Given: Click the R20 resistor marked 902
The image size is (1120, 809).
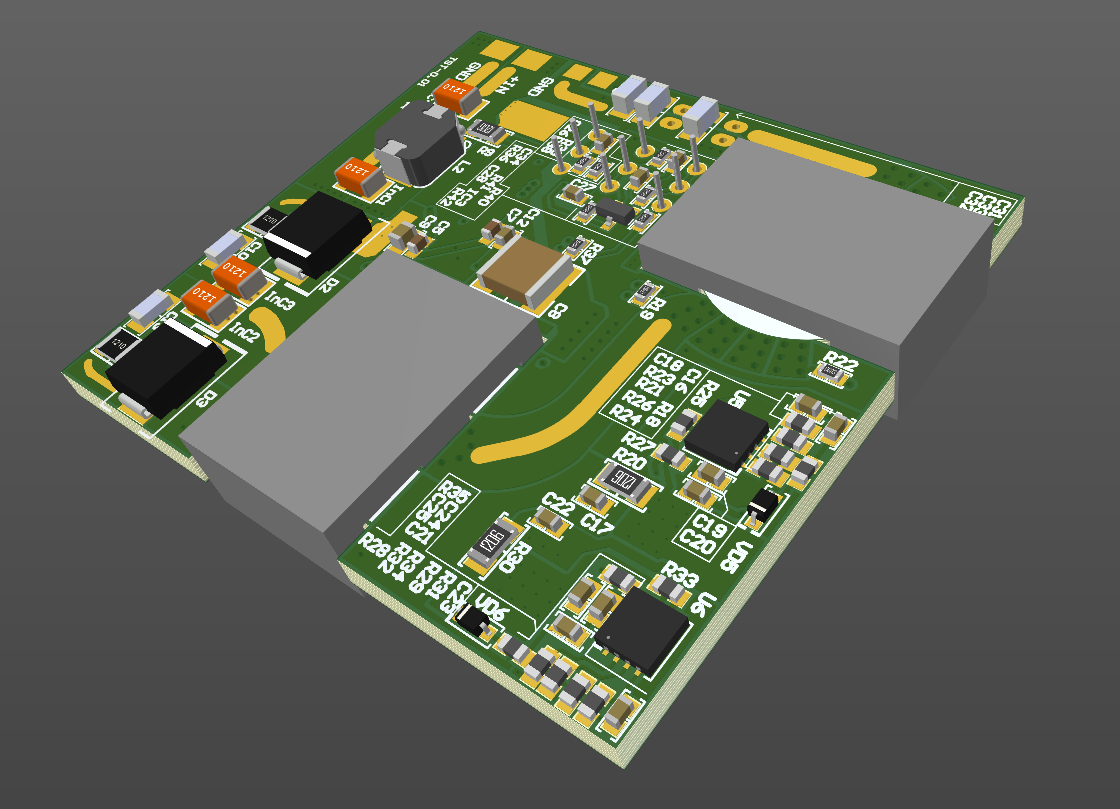Looking at the screenshot, I should point(626,482).
